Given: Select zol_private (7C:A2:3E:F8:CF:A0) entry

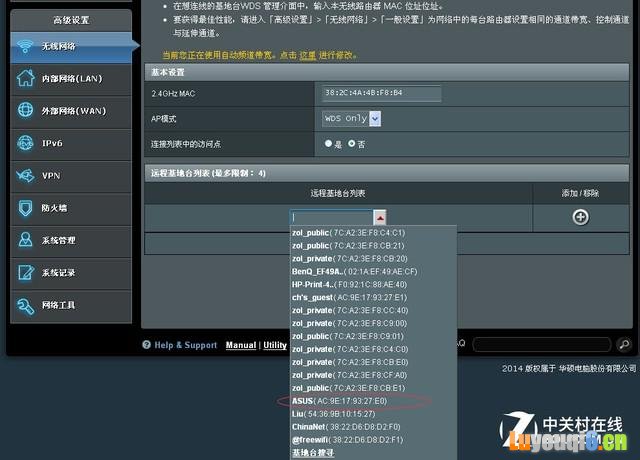Looking at the screenshot, I should click(x=349, y=375).
